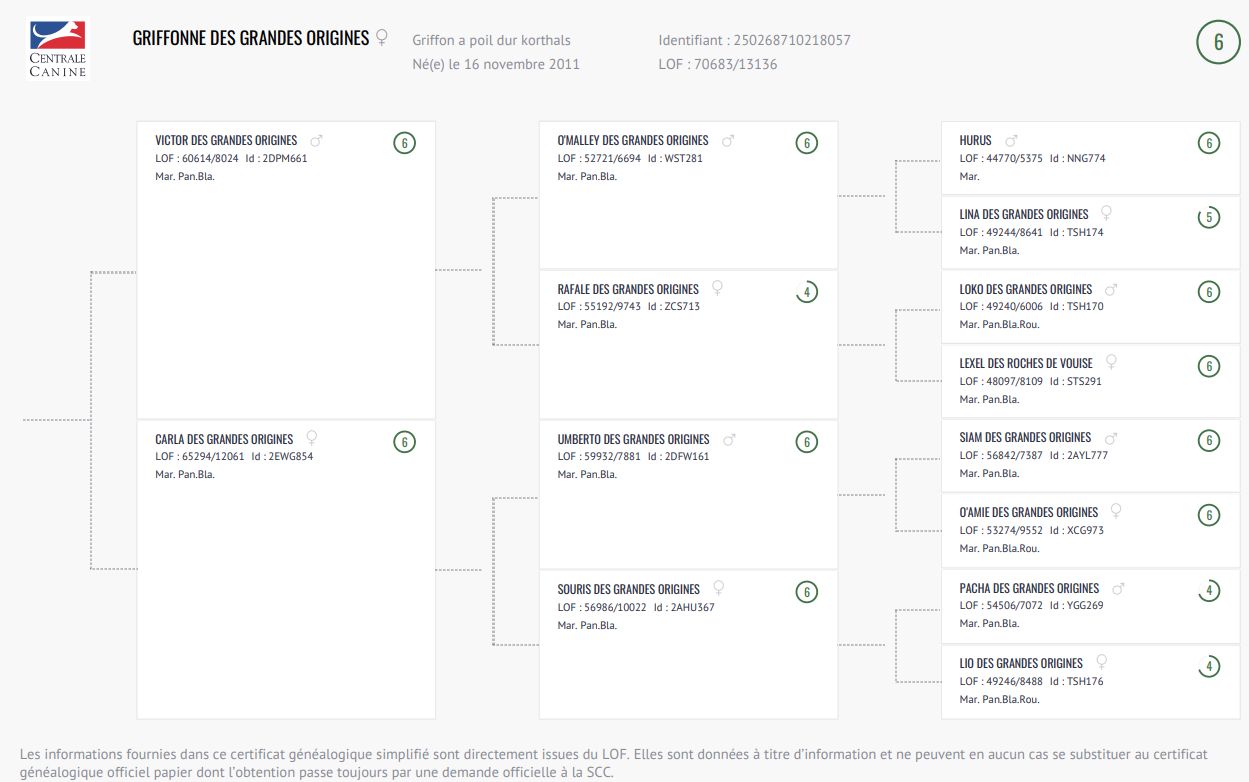Image resolution: width=1249 pixels, height=782 pixels.
Task: Click the rating 4 circle on Pacha's card
Action: (x=1209, y=591)
